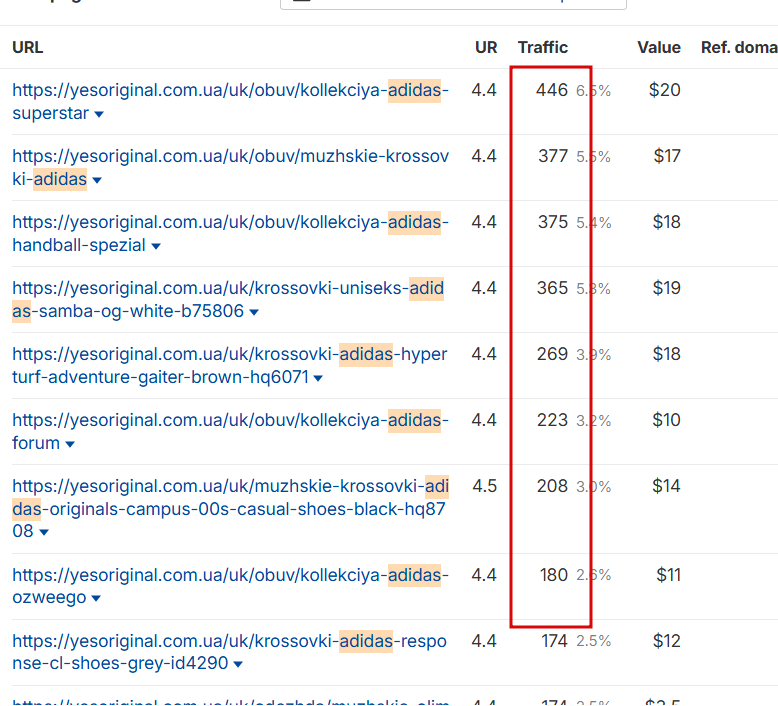The width and height of the screenshot is (778, 706).
Task: Select traffic value 208 in campus row
Action: (552, 486)
